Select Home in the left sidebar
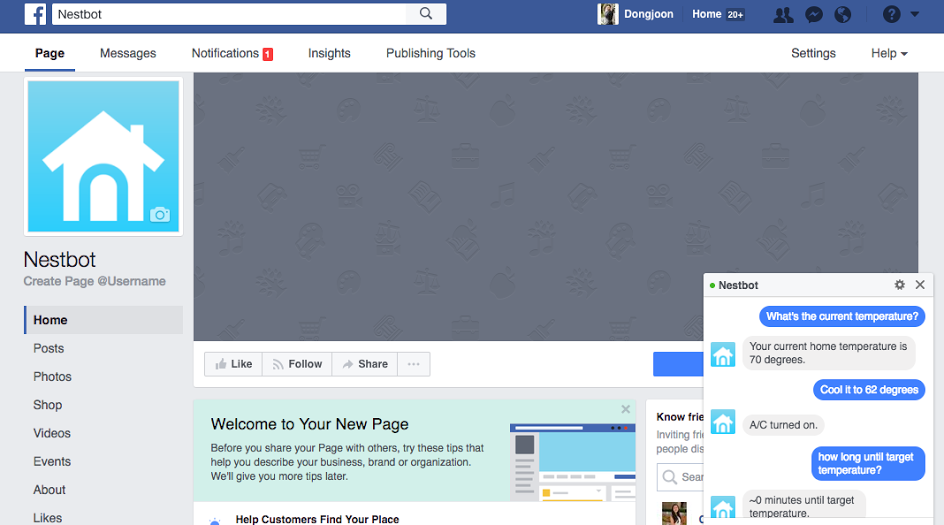This screenshot has width=944, height=525. (x=104, y=320)
